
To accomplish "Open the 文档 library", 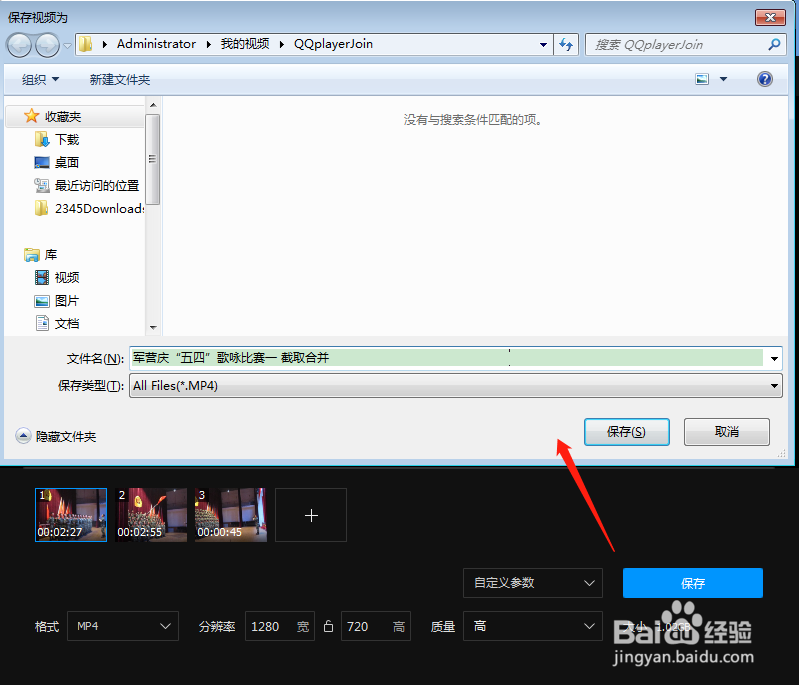I will [67, 324].
